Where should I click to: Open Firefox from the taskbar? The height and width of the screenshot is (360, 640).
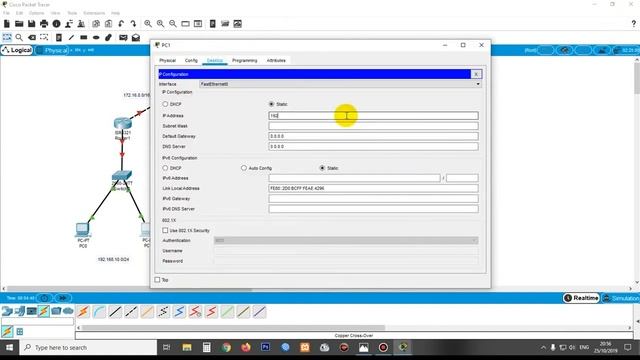(x=246, y=347)
